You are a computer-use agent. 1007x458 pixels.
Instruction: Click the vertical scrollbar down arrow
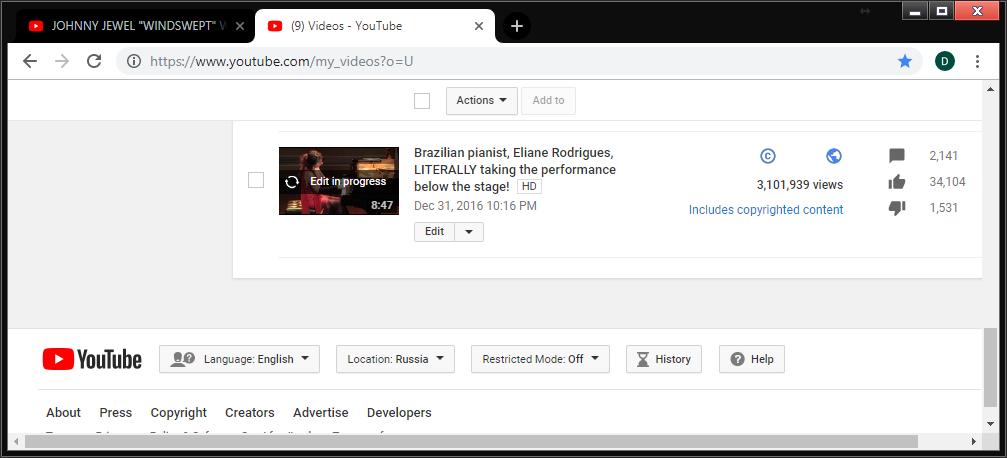991,424
